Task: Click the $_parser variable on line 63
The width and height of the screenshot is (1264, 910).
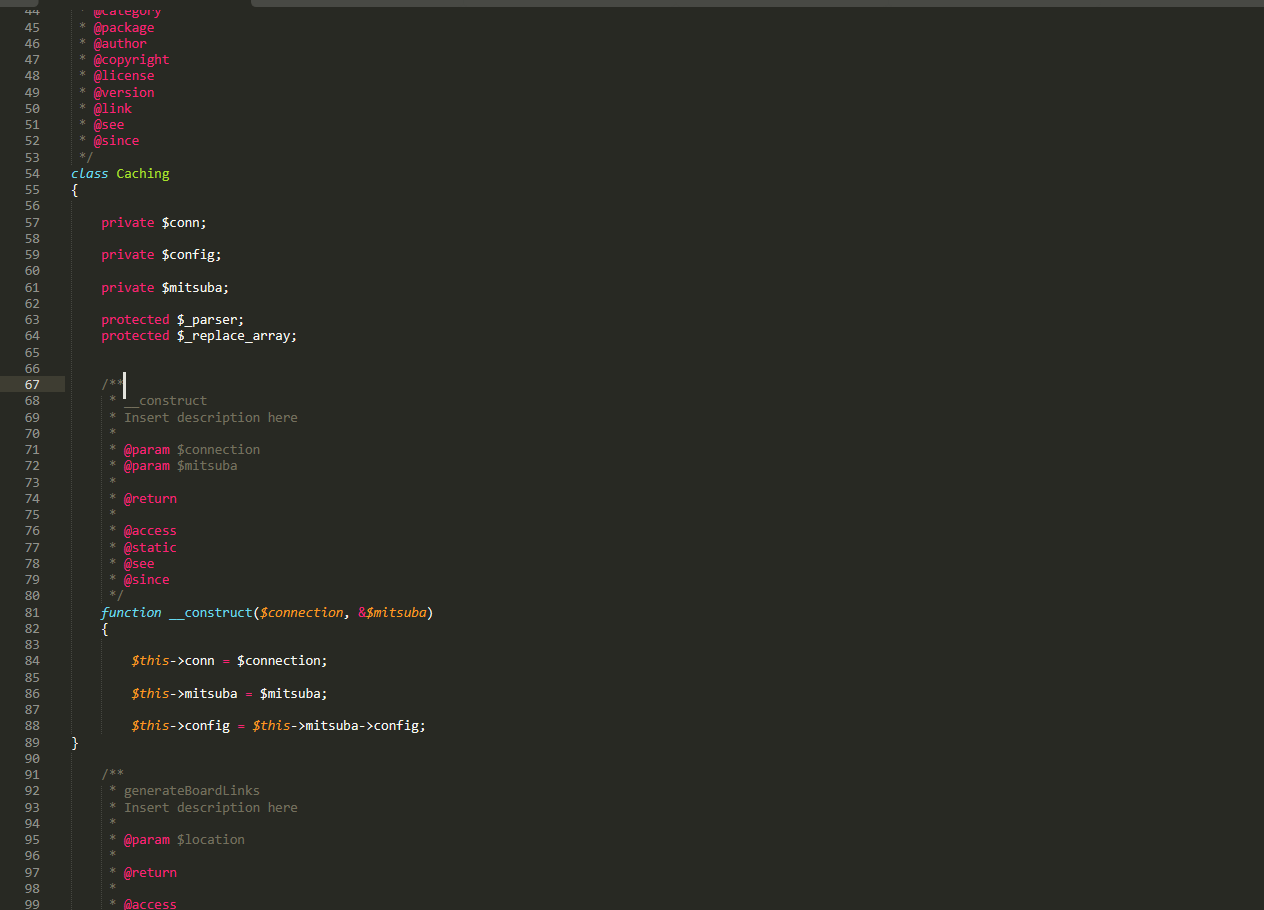Action: click(210, 320)
